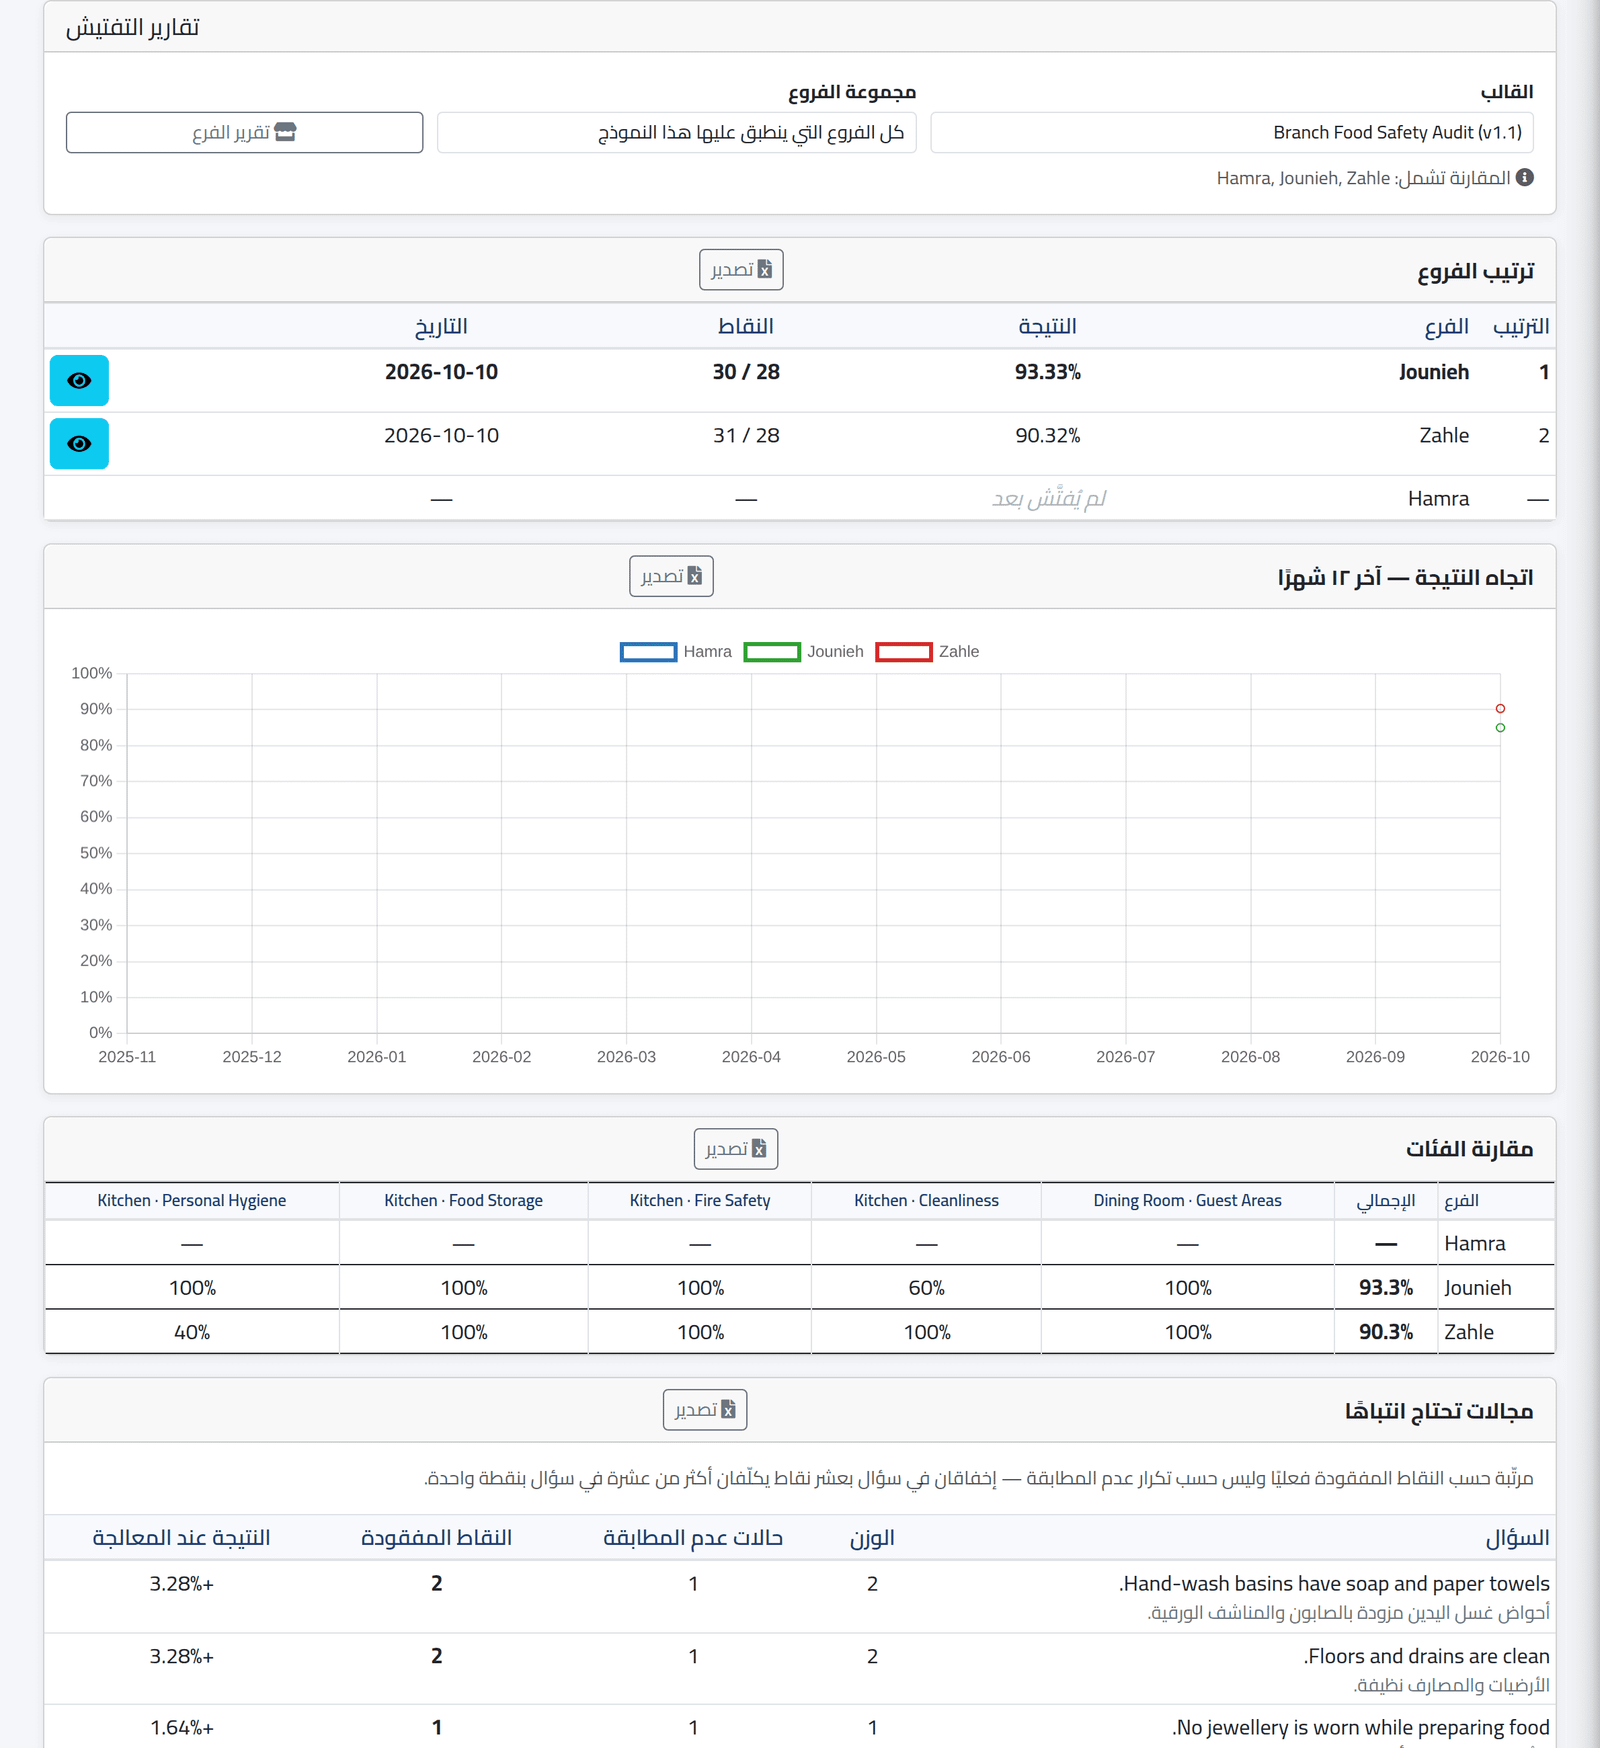Click Kitchen · Personal Hygiene column header

click(x=192, y=1200)
